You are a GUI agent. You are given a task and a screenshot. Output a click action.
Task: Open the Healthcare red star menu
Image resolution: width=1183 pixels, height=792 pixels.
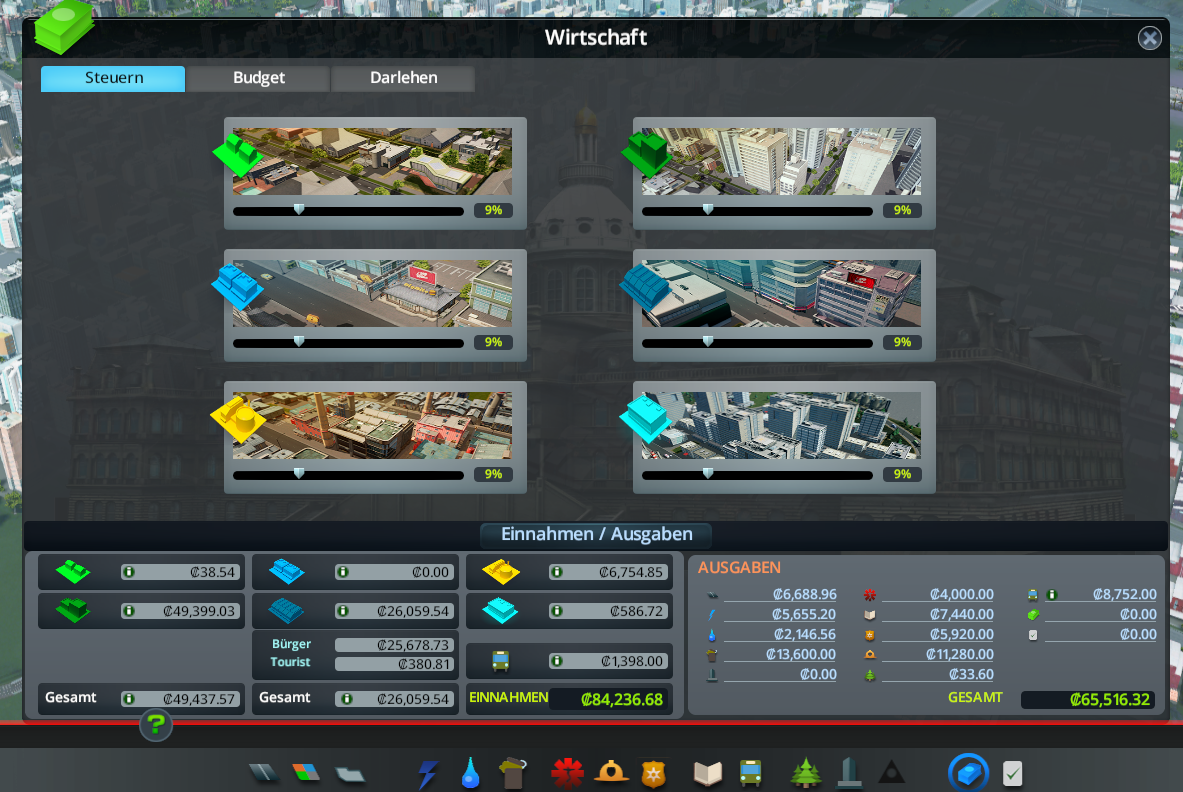tap(567, 773)
